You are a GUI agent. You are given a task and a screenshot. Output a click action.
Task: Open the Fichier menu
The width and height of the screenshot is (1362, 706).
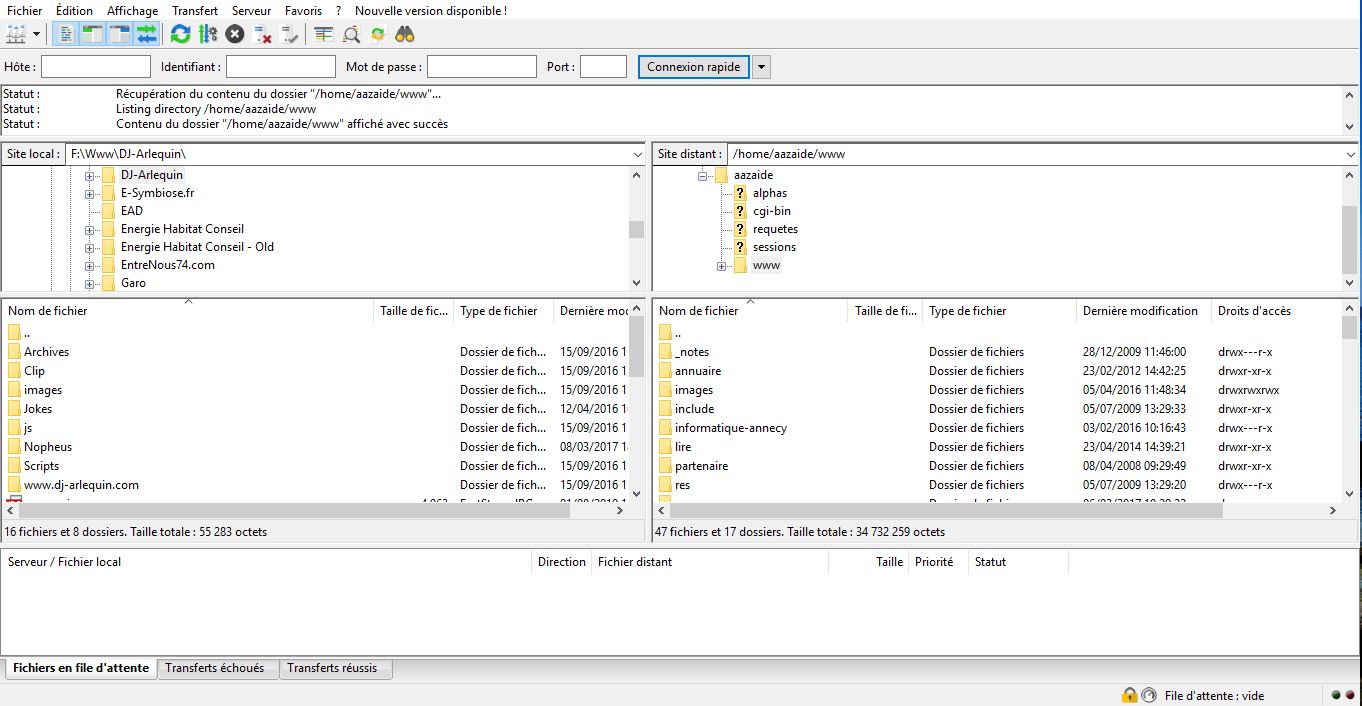tap(25, 11)
